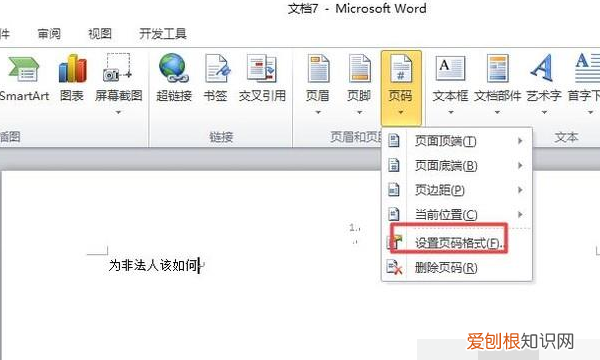Expand the 页眉 dropdown arrow
Viewport: 600px width, 360px height.
coord(318,112)
